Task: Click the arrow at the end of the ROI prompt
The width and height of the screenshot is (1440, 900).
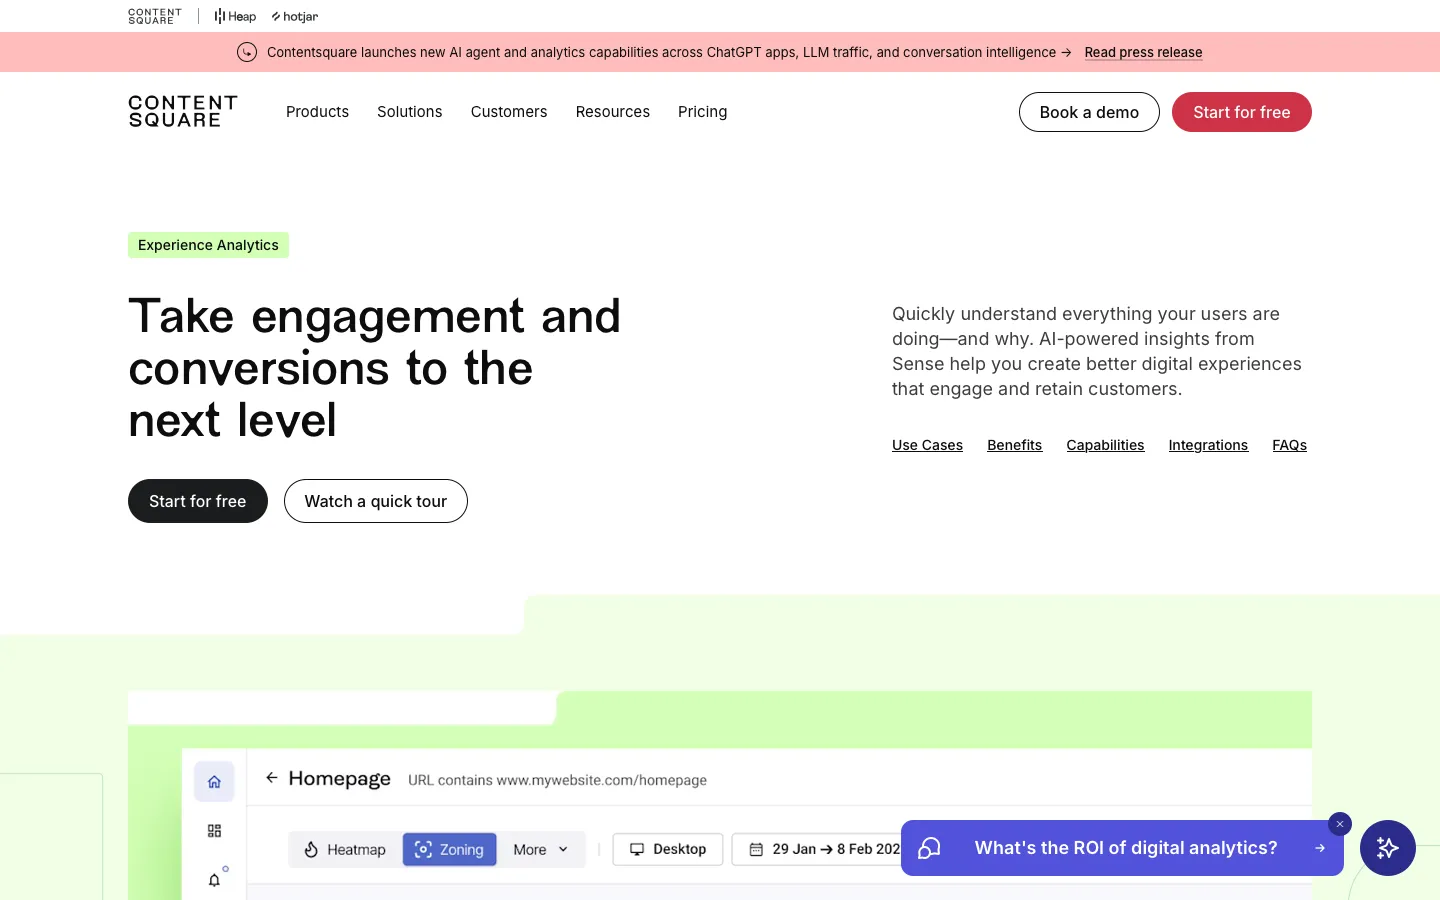Action: click(x=1320, y=848)
